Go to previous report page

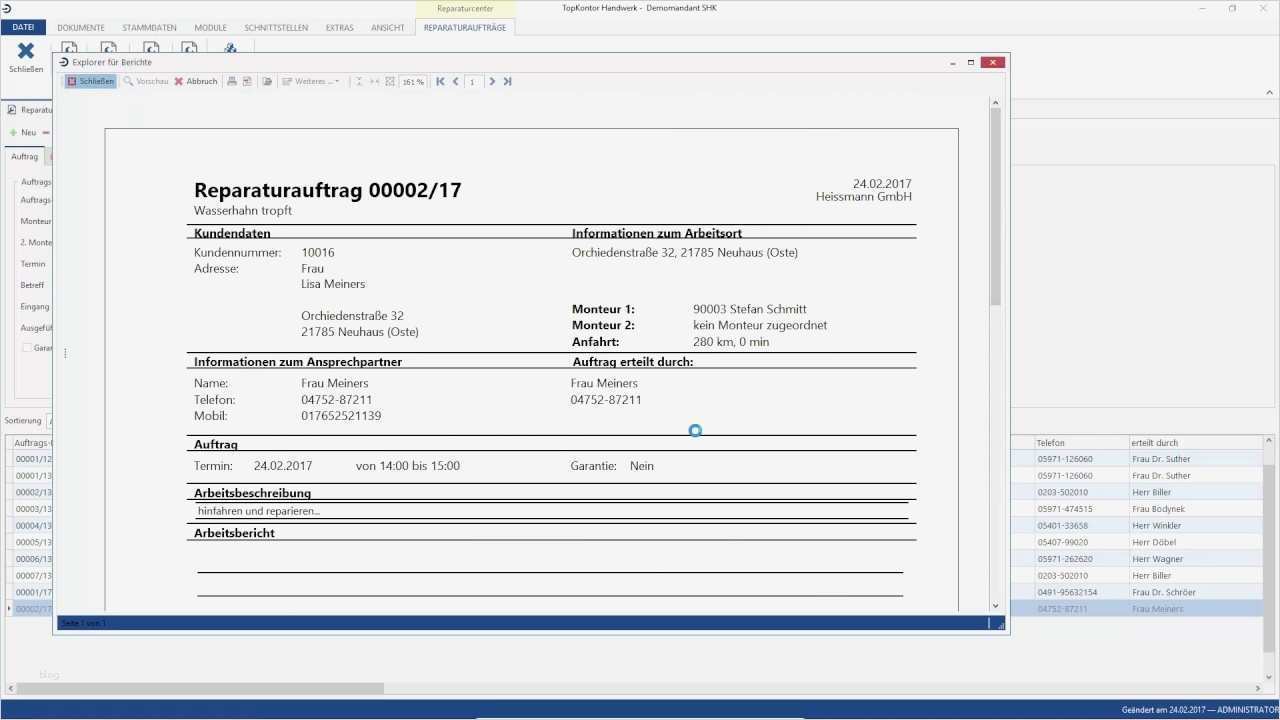[x=456, y=81]
